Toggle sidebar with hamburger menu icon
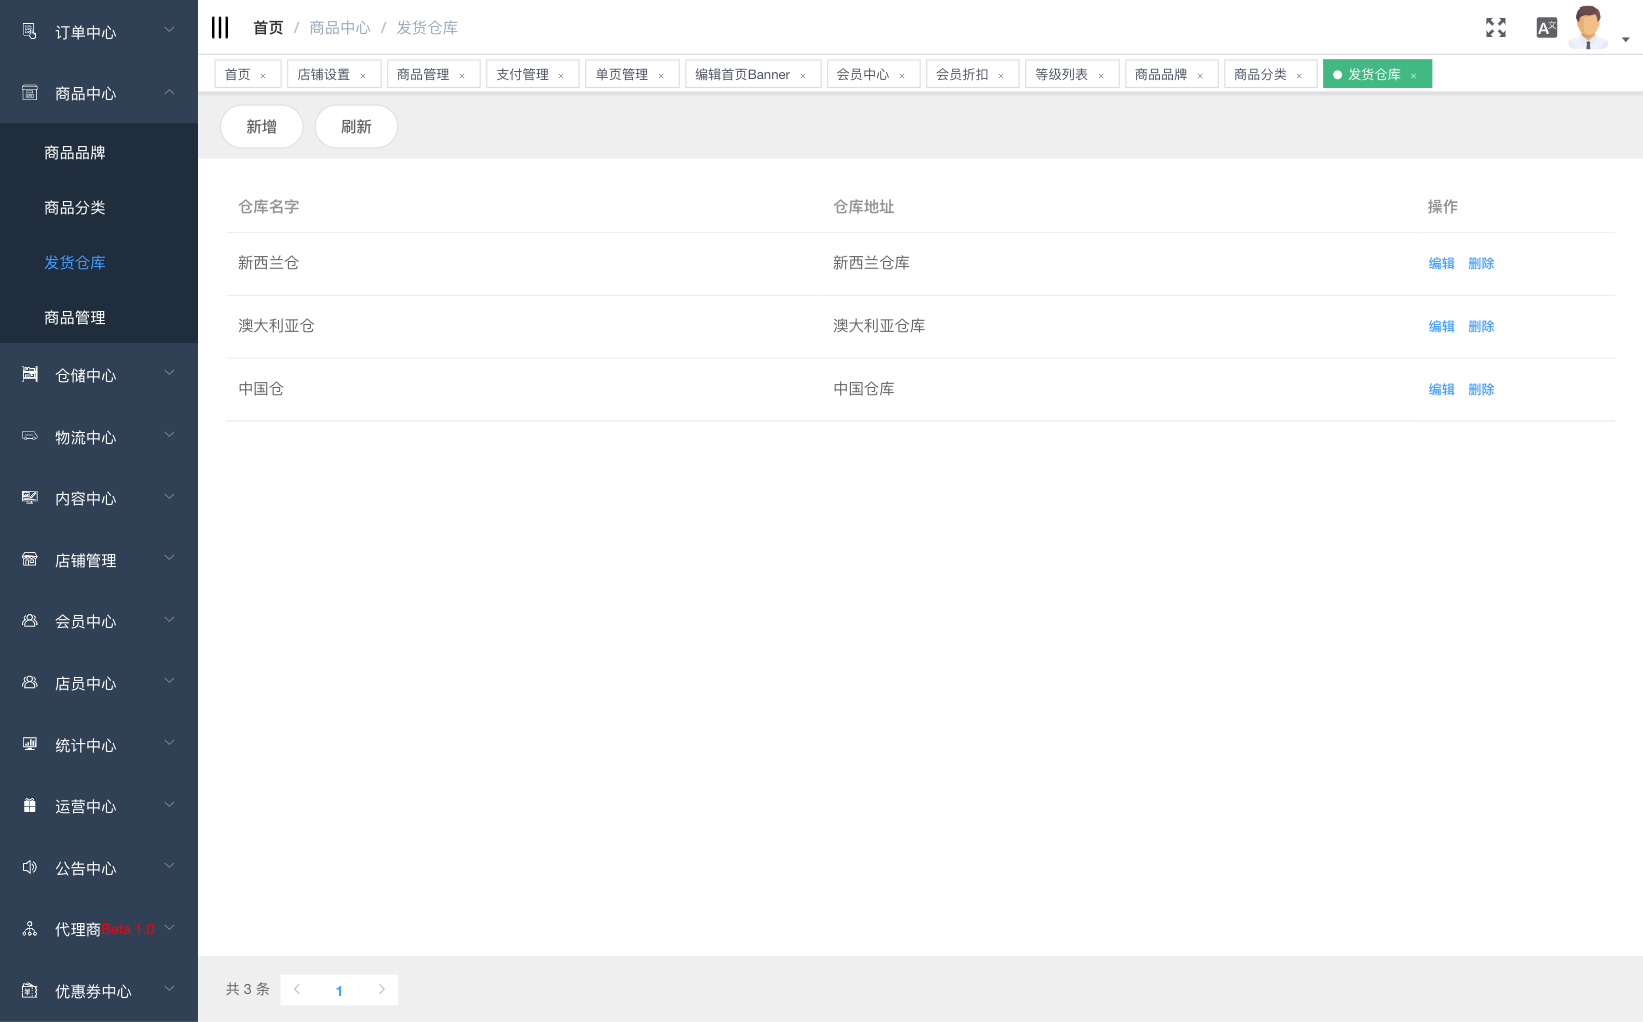The height and width of the screenshot is (1022, 1643). 220,27
